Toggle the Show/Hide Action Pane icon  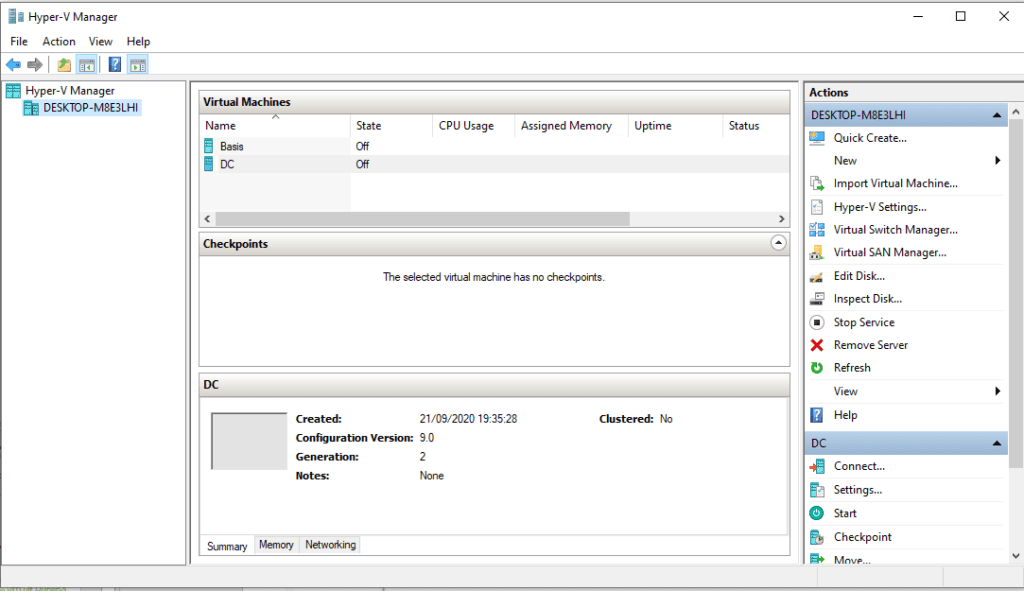tap(138, 65)
